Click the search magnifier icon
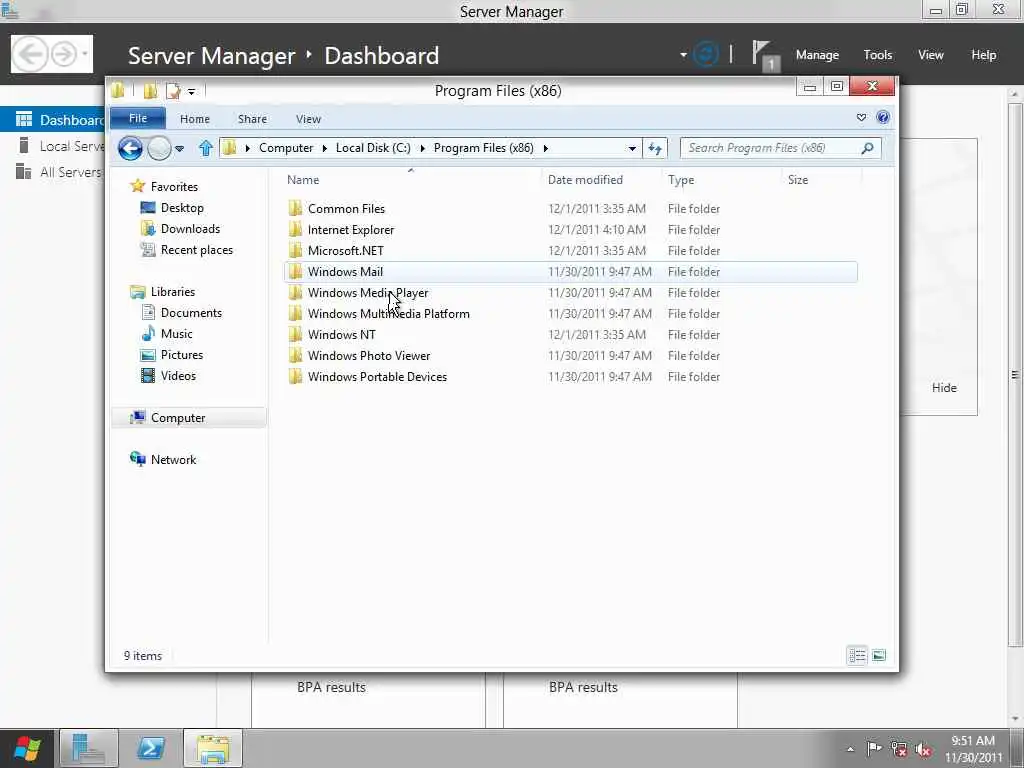The width and height of the screenshot is (1024, 768). 867,148
